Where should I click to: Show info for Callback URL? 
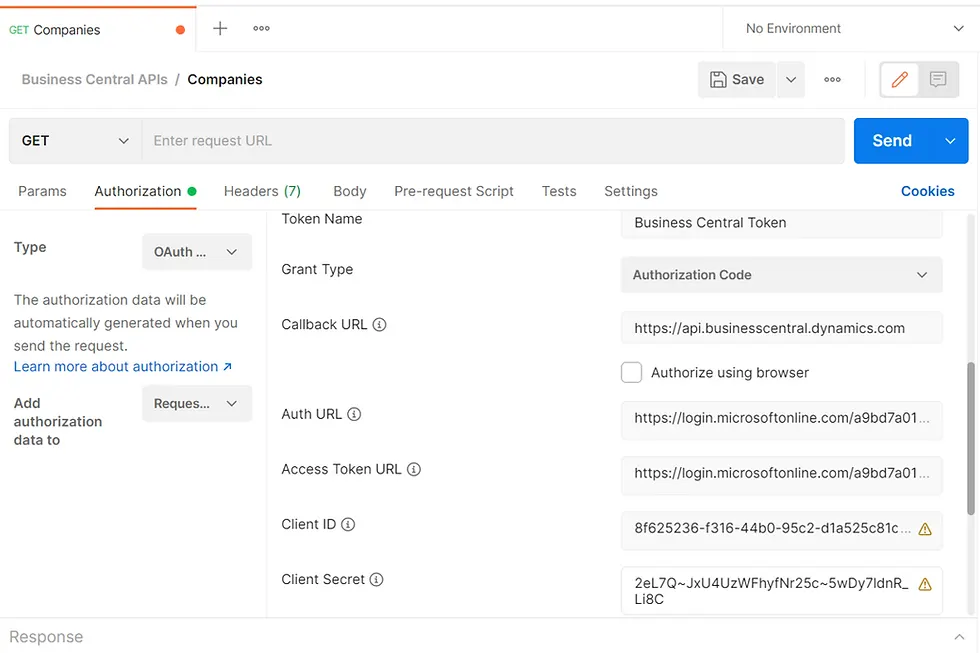pos(379,325)
